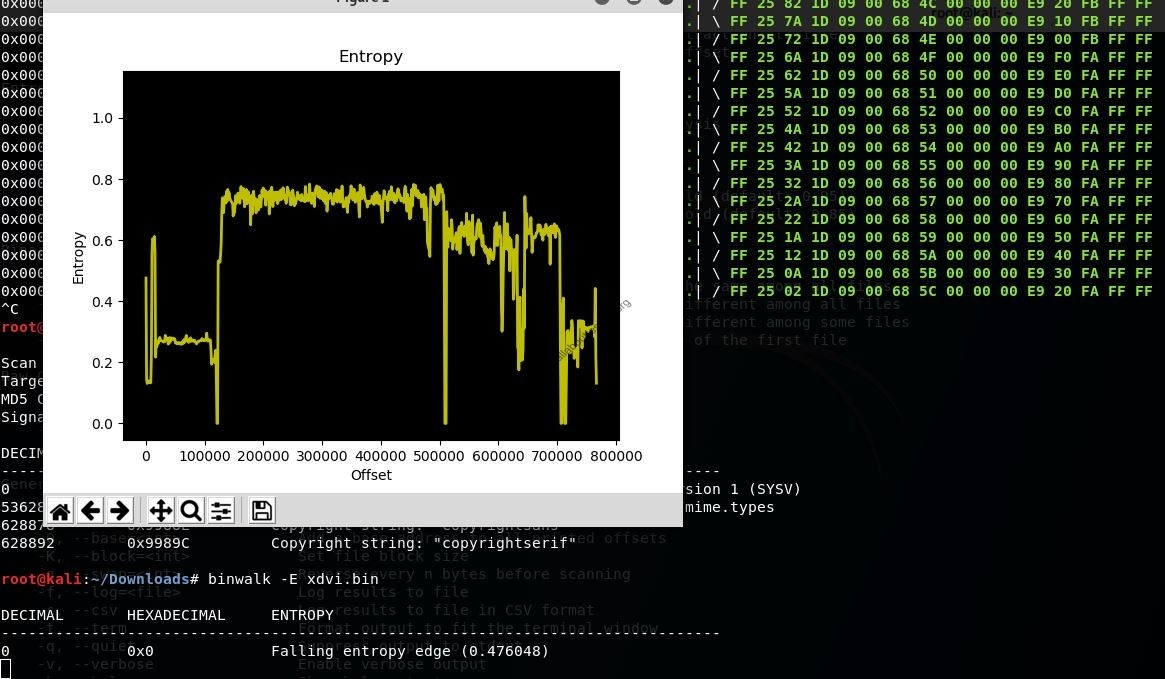The height and width of the screenshot is (679, 1165).
Task: Save the entropy figure using the floppy icon
Action: tap(261, 510)
